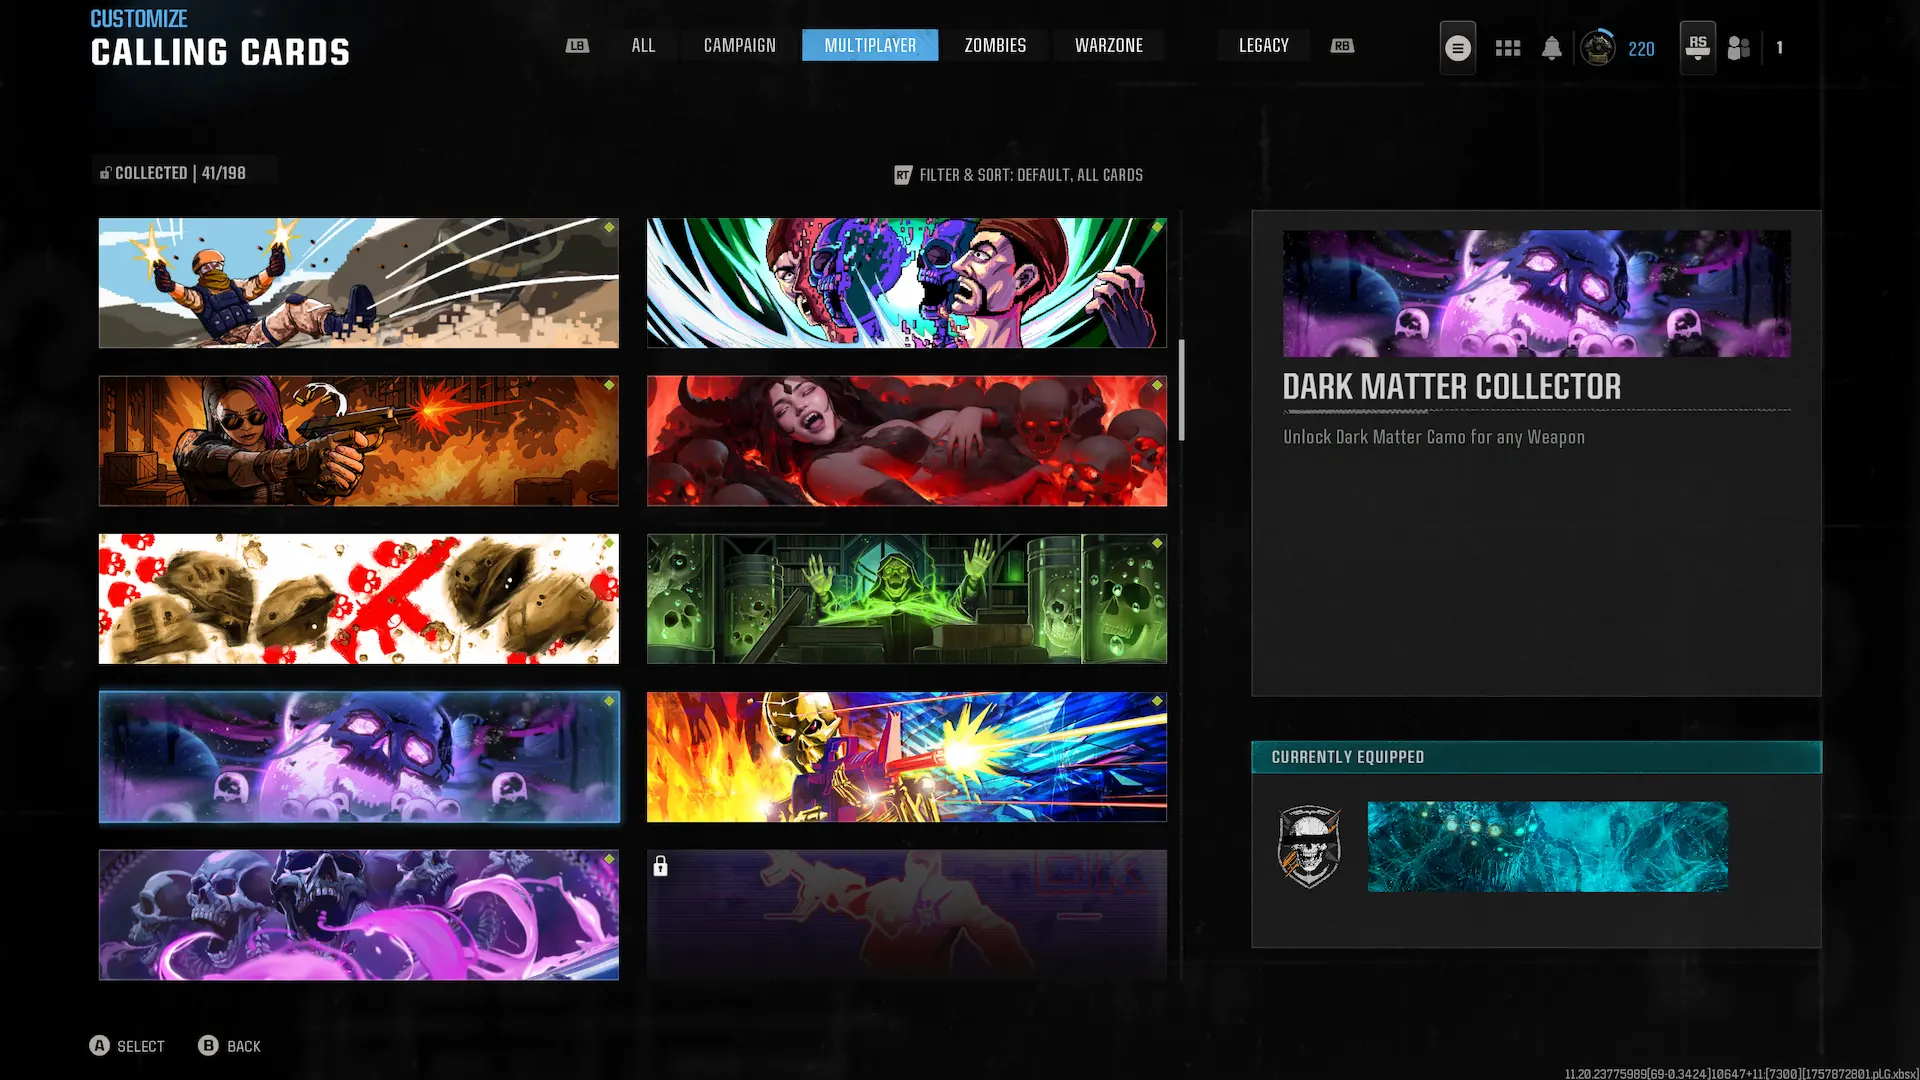Screen dimensions: 1920x1080
Task: Switch to the Zombies tab
Action: [994, 46]
